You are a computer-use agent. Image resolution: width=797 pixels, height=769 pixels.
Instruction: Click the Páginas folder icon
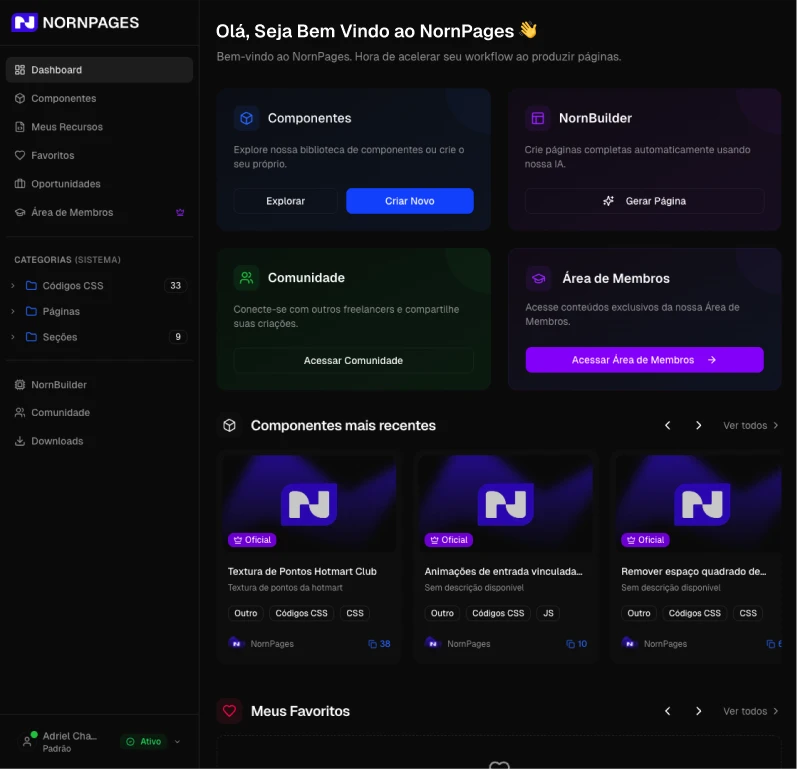pos(31,311)
